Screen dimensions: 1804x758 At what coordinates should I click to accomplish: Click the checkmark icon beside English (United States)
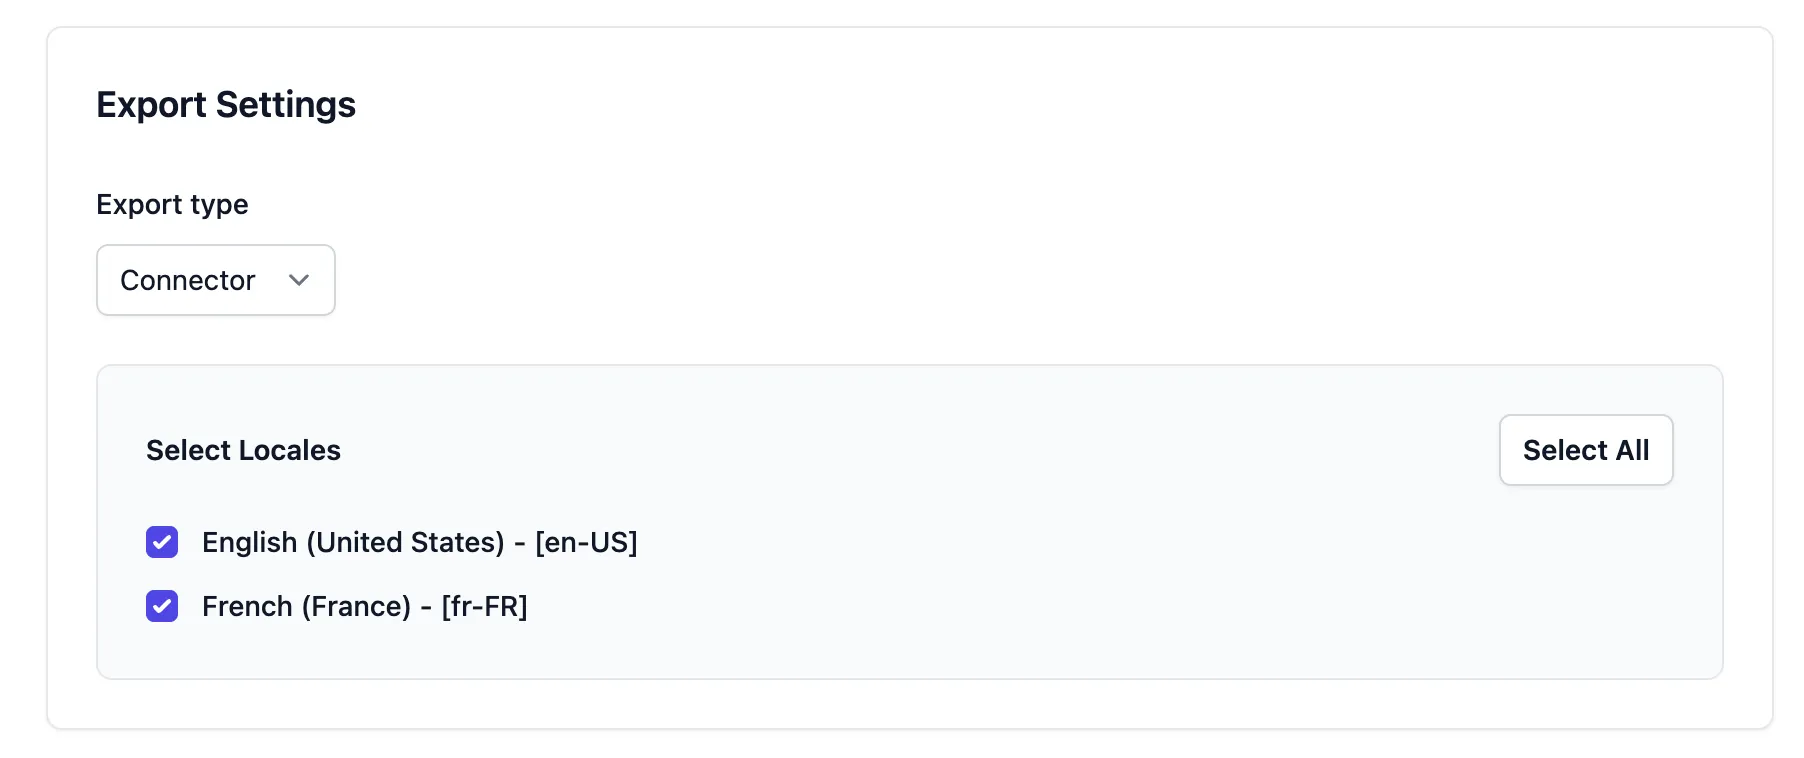[x=162, y=542]
